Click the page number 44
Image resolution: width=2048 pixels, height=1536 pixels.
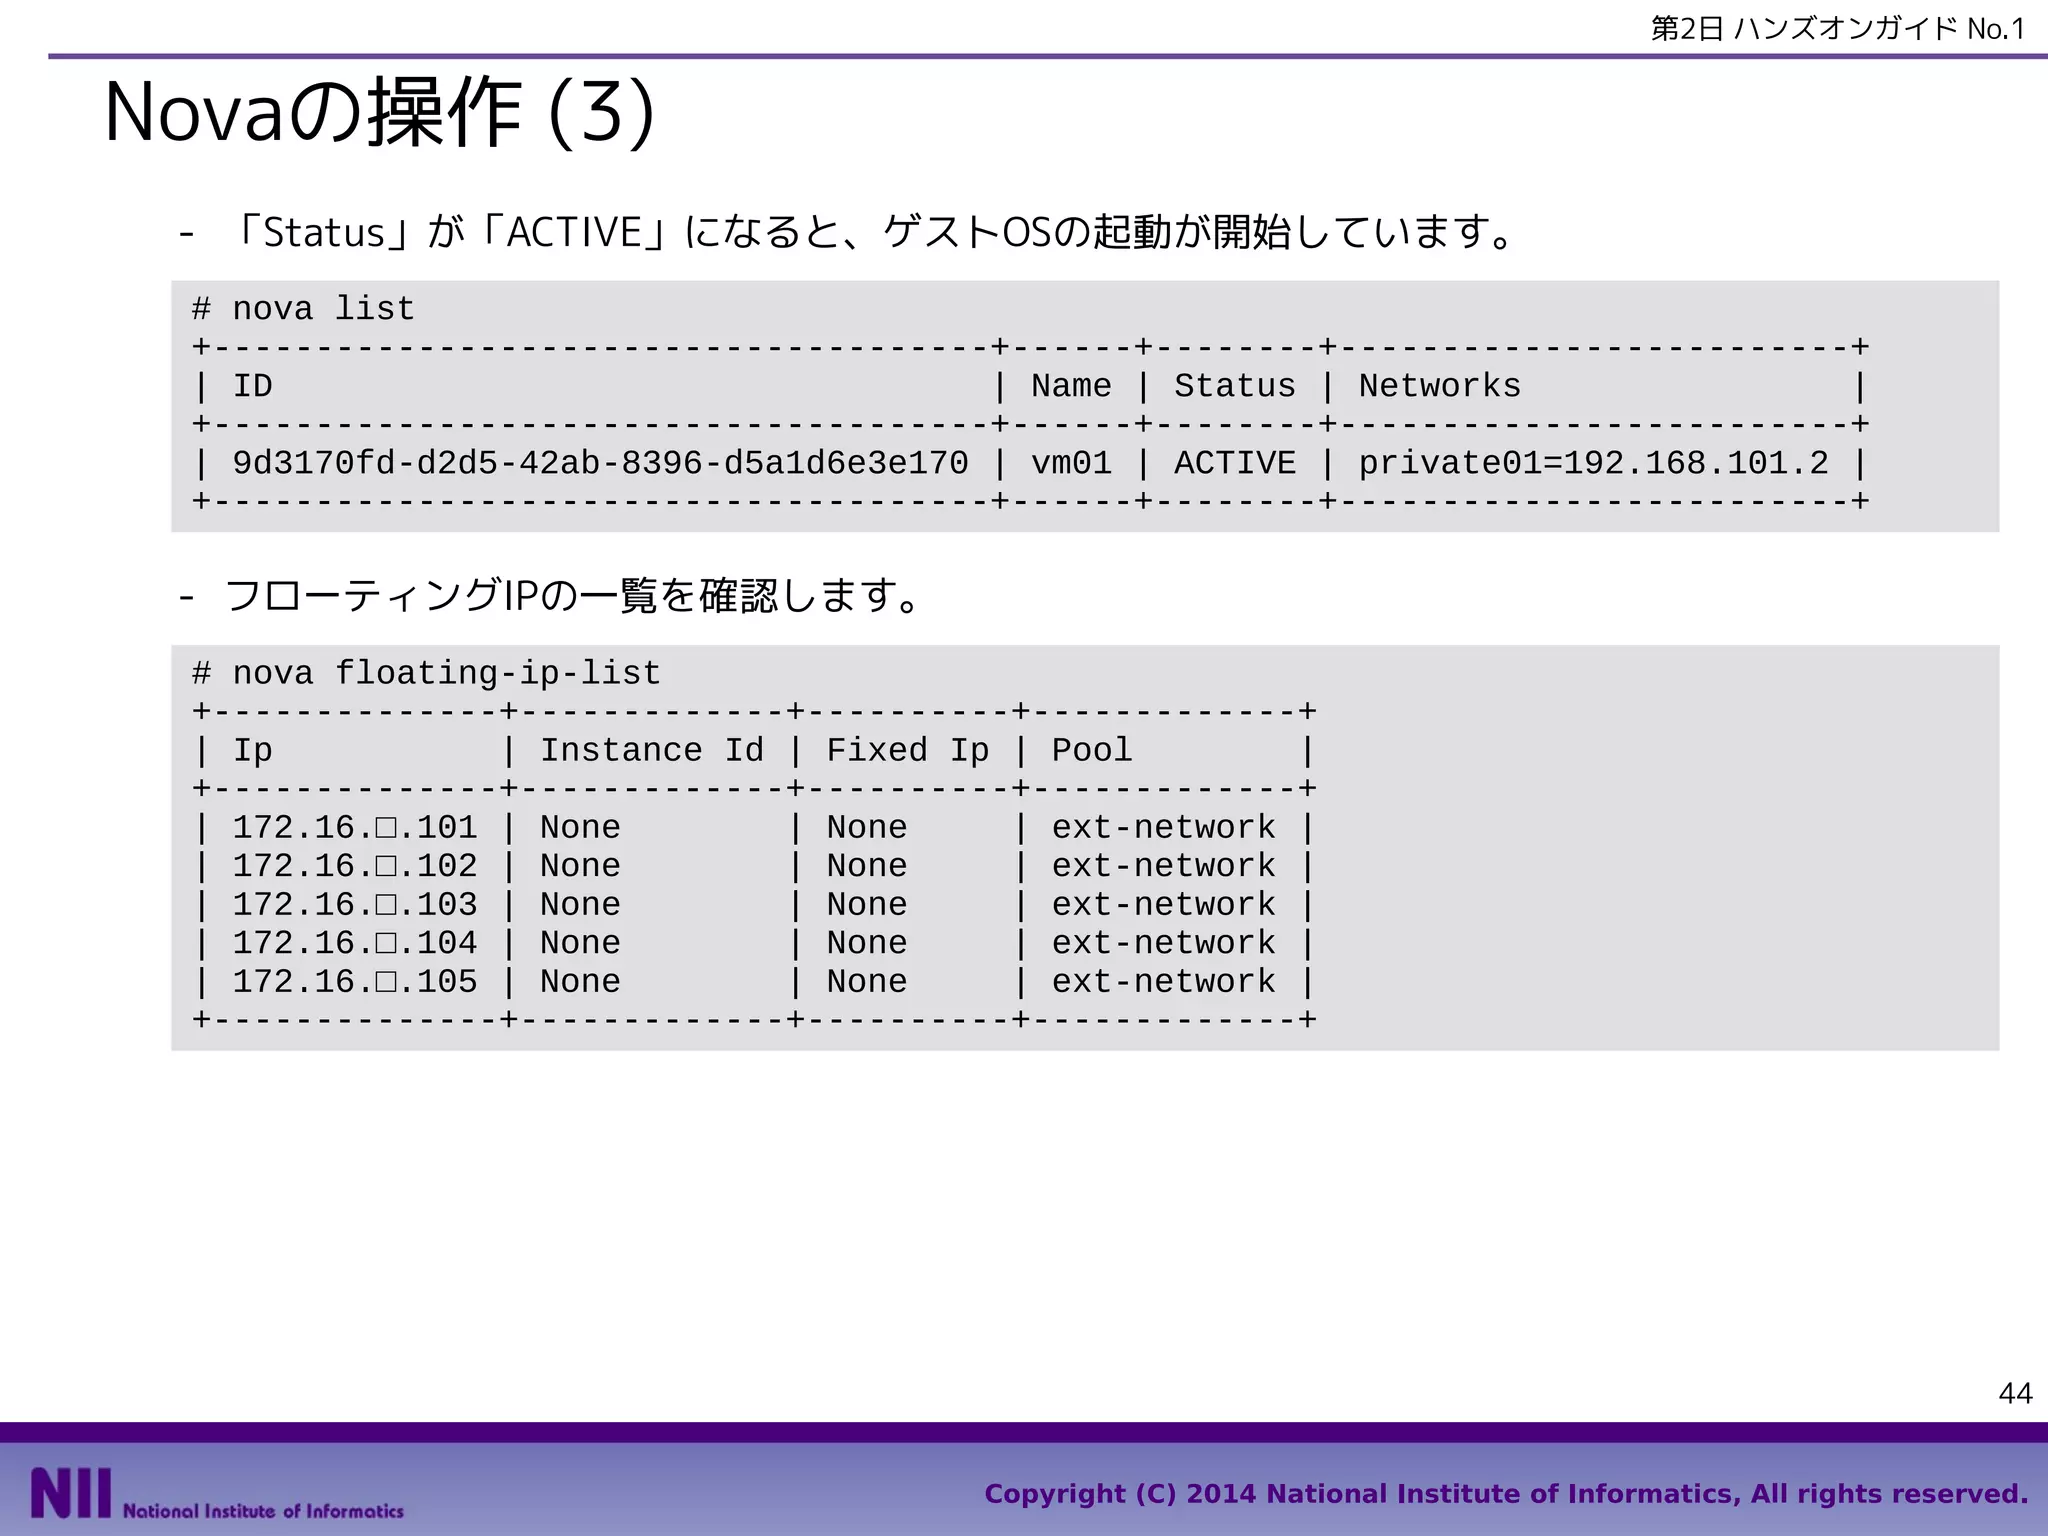coord(2015,1393)
